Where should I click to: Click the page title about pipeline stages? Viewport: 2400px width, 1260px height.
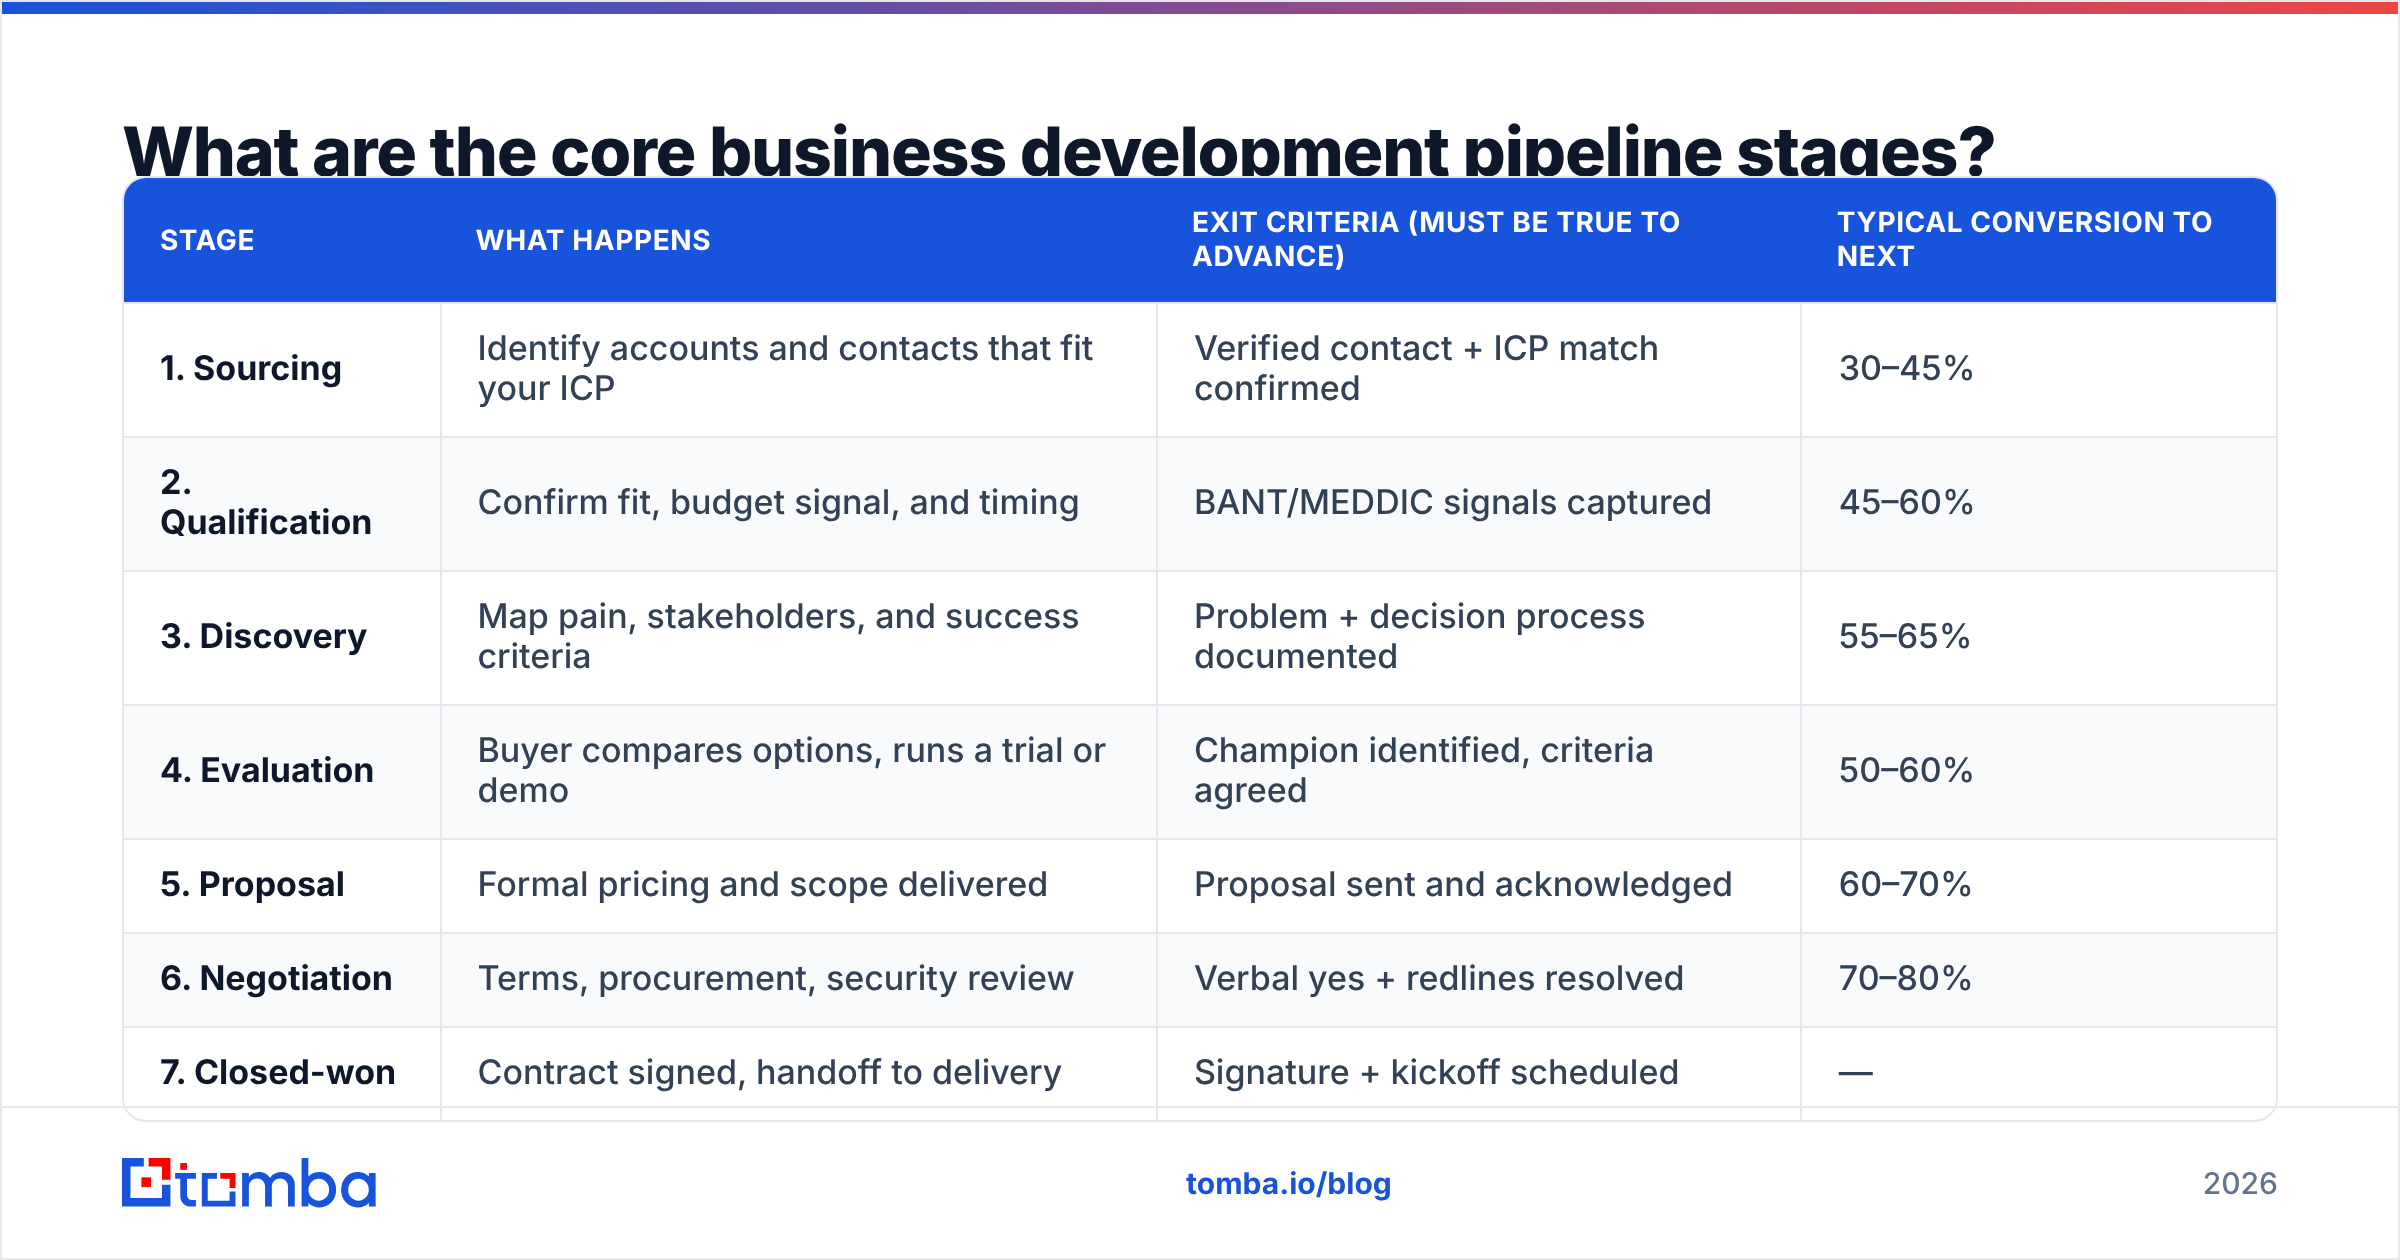(x=1059, y=152)
